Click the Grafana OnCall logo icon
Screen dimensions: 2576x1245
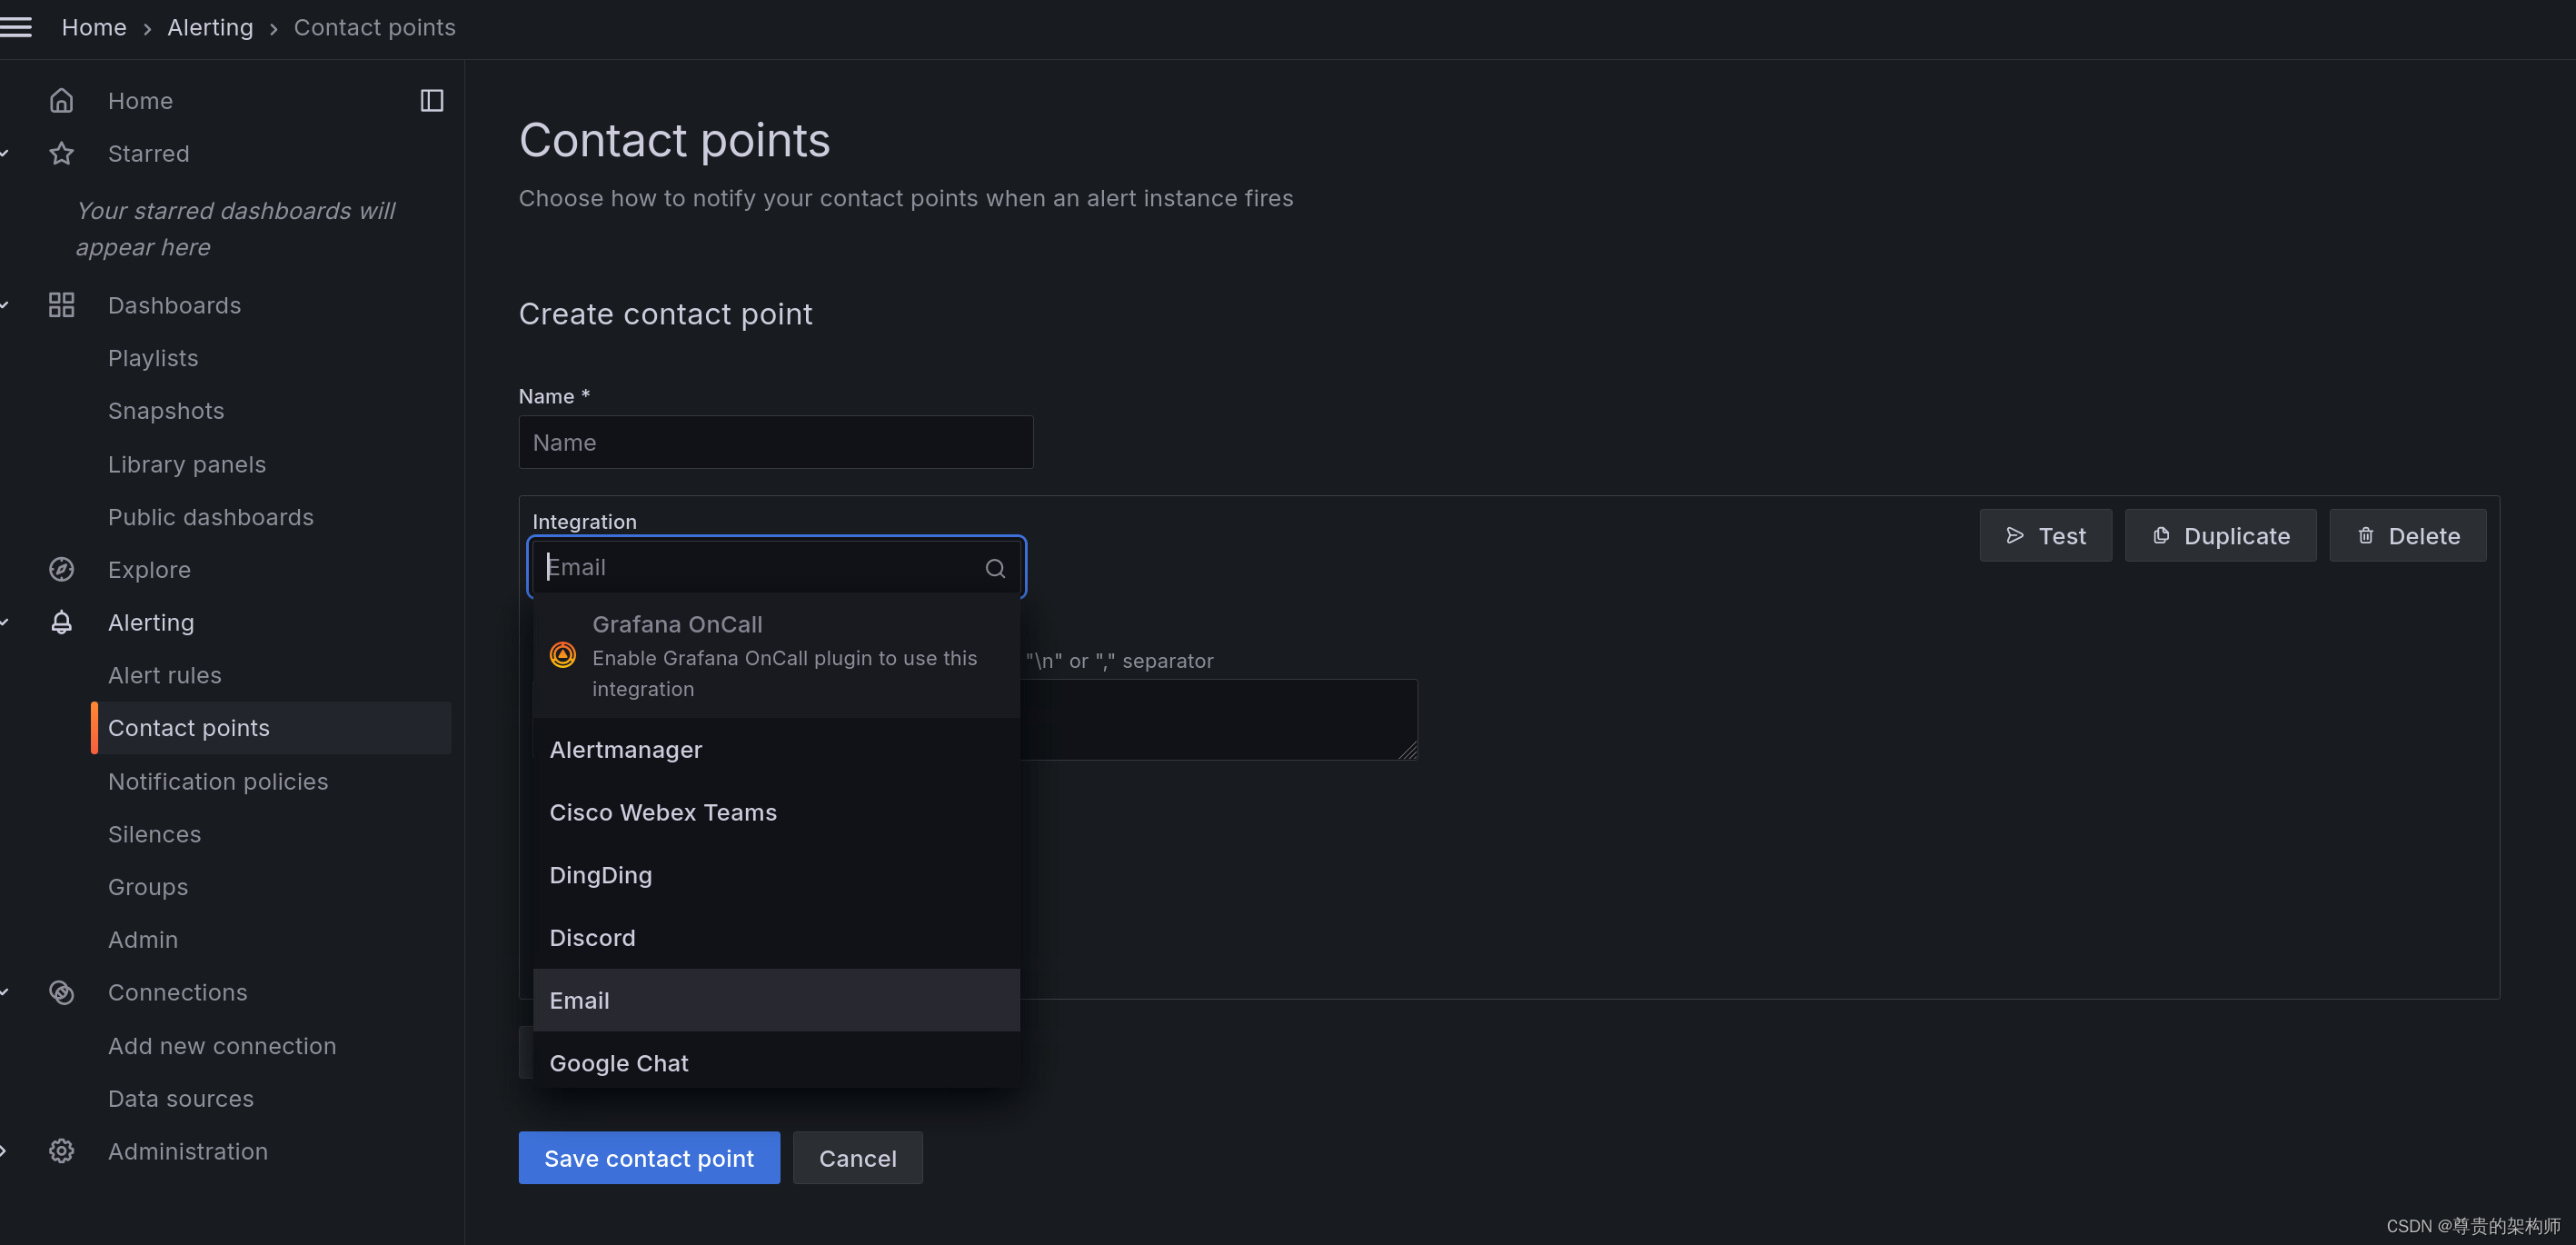click(562, 655)
